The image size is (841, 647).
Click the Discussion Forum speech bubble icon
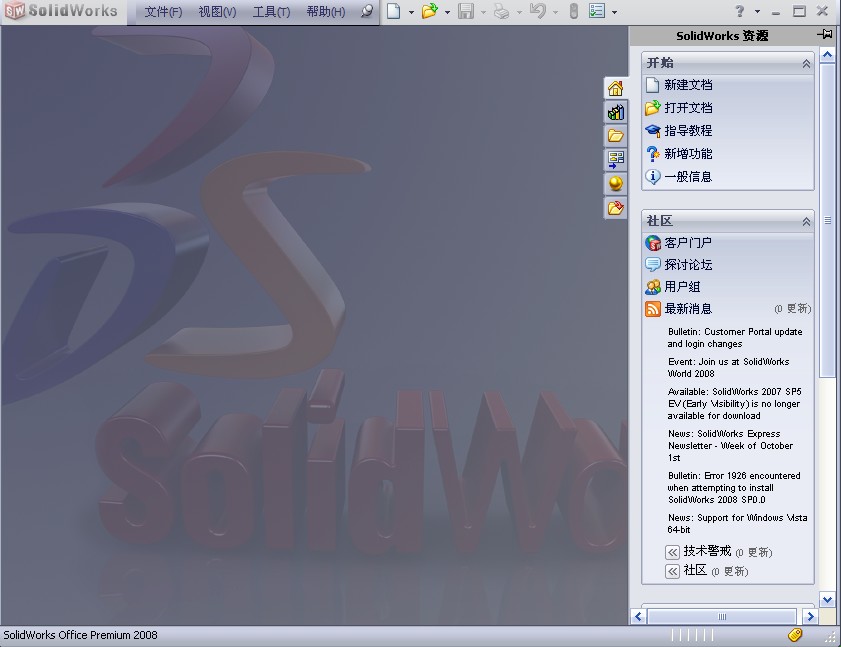[653, 264]
